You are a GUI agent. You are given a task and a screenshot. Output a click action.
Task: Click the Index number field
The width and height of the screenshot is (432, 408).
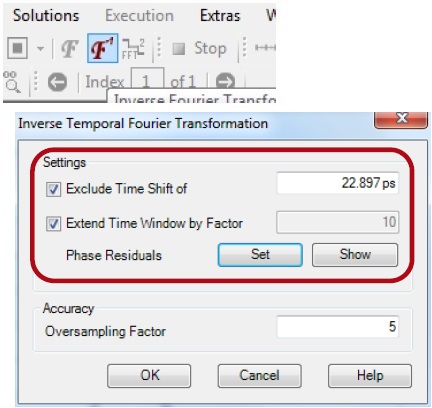(x=147, y=79)
